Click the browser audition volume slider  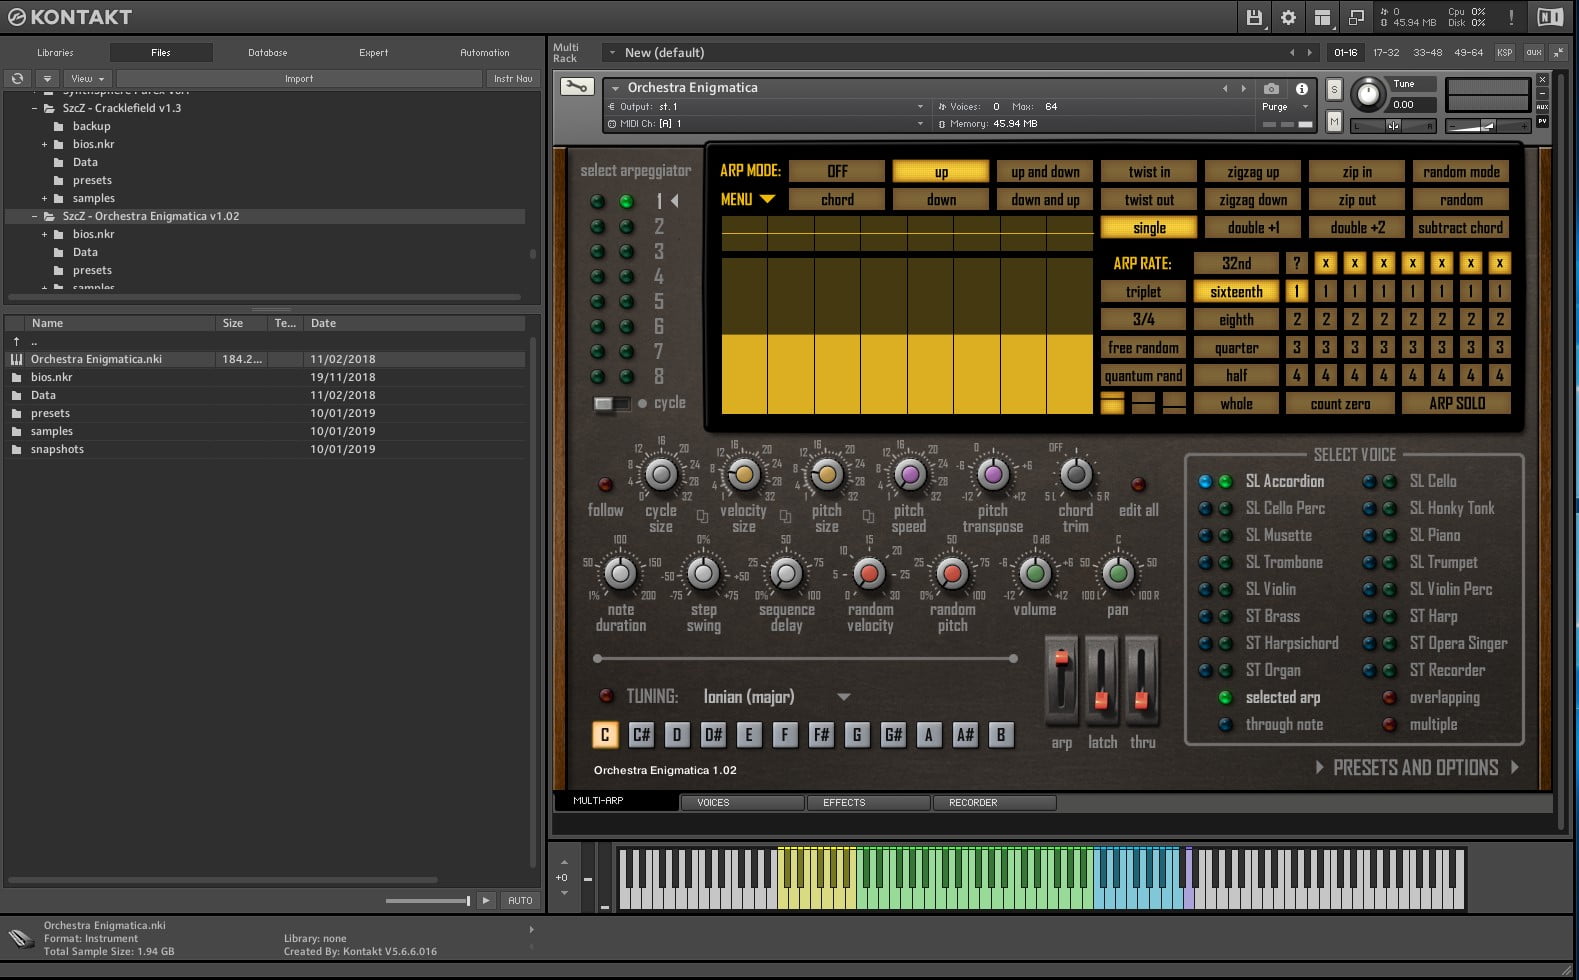(427, 900)
